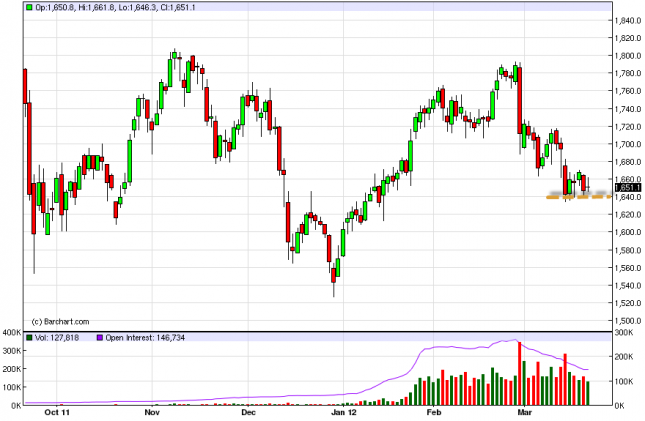Click the Oct 11 axis label
The image size is (645, 421).
[x=57, y=412]
